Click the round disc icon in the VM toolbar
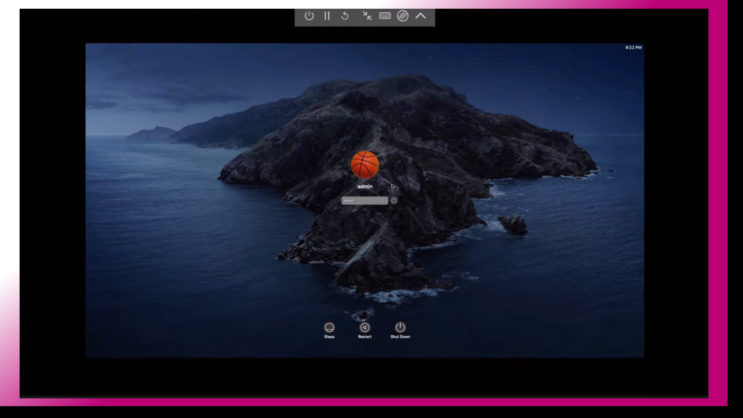 click(402, 16)
